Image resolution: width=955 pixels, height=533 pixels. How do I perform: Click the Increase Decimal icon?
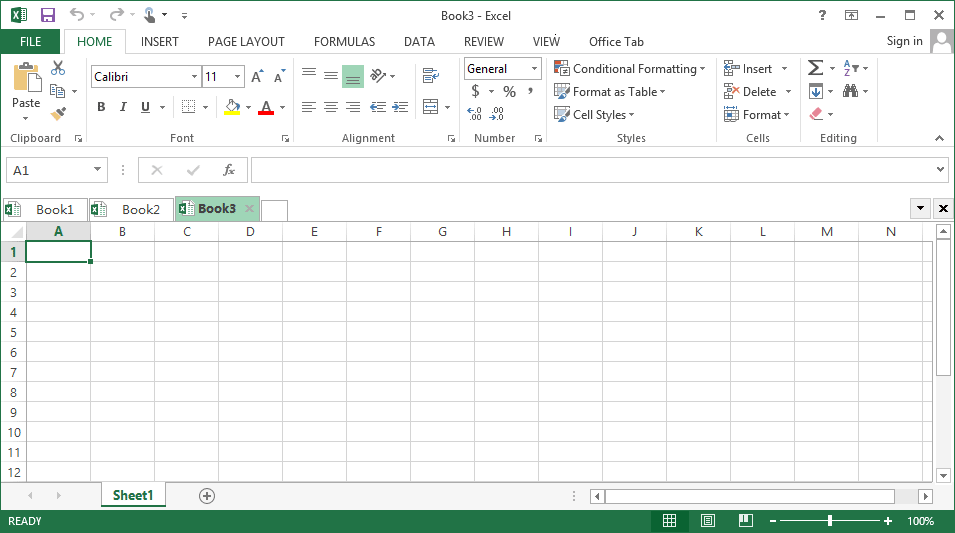tap(475, 114)
